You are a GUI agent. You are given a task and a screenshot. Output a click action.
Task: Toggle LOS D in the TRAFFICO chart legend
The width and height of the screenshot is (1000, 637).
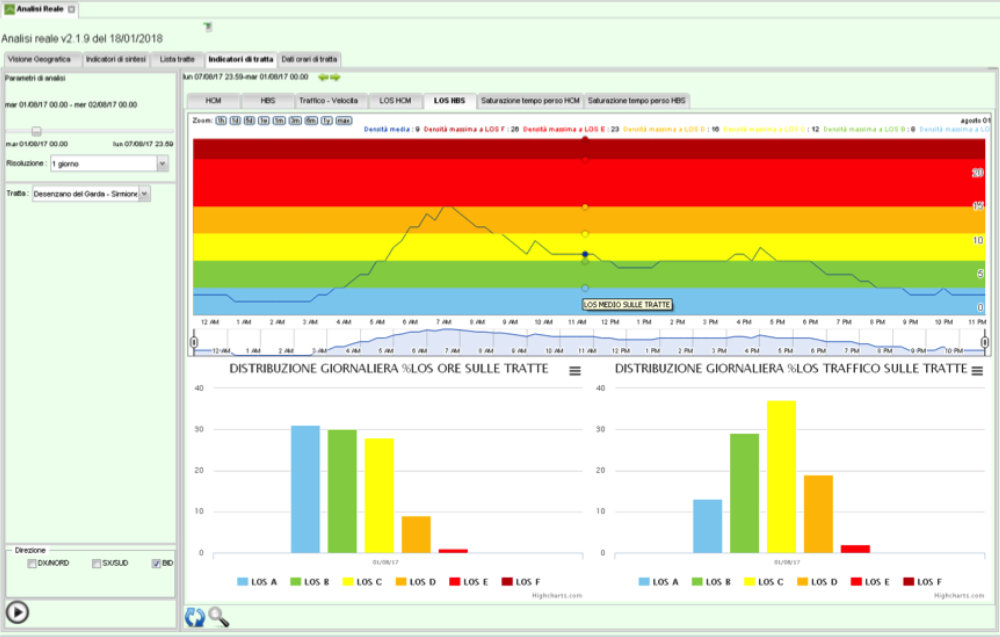click(x=818, y=582)
